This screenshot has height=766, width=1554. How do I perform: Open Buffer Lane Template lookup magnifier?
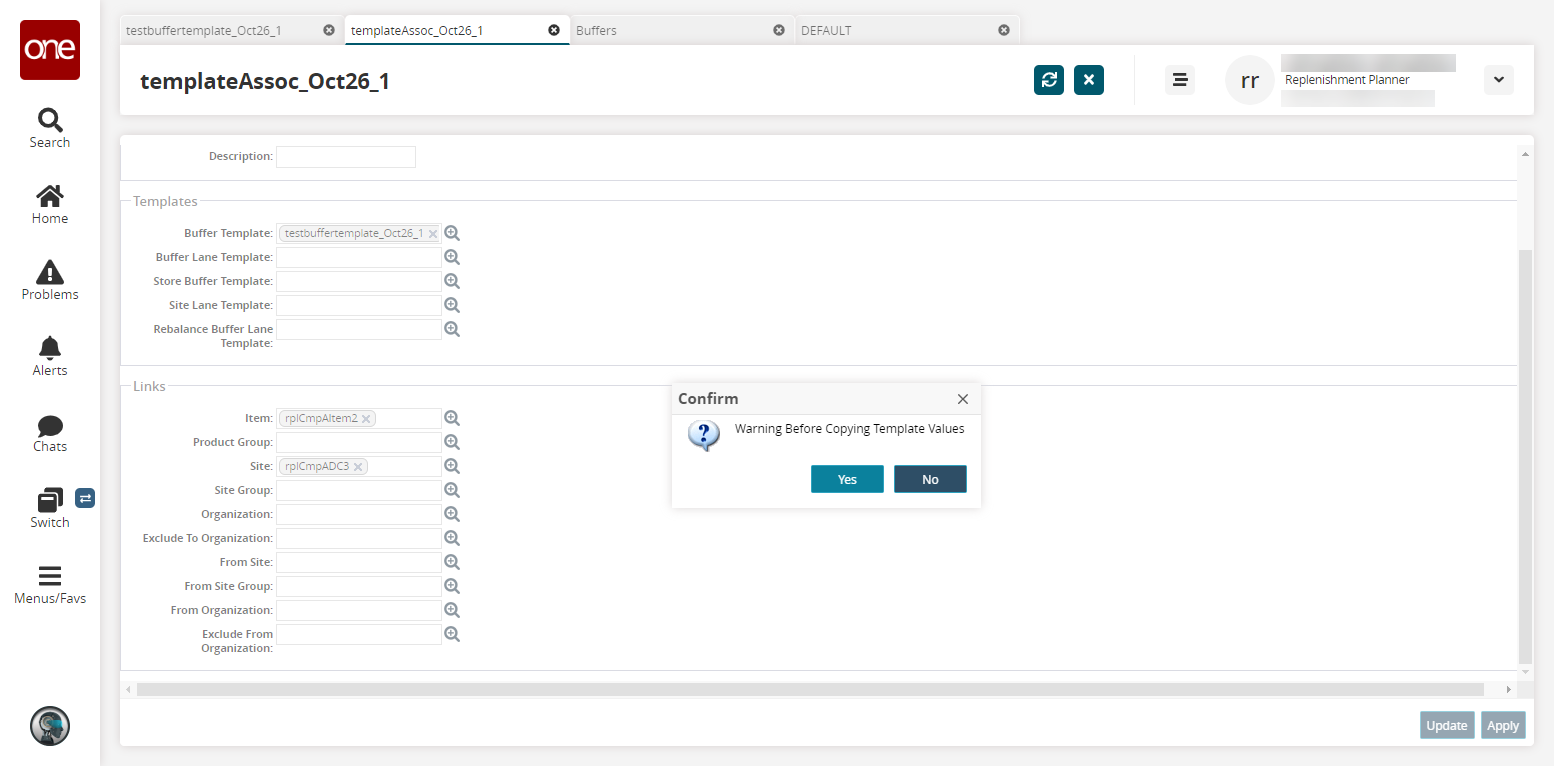click(452, 257)
